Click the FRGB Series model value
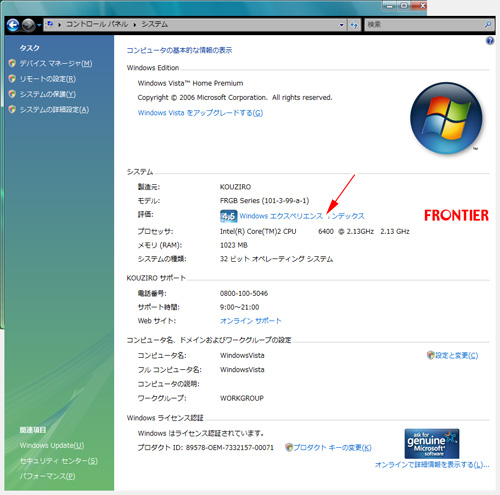 pos(264,201)
